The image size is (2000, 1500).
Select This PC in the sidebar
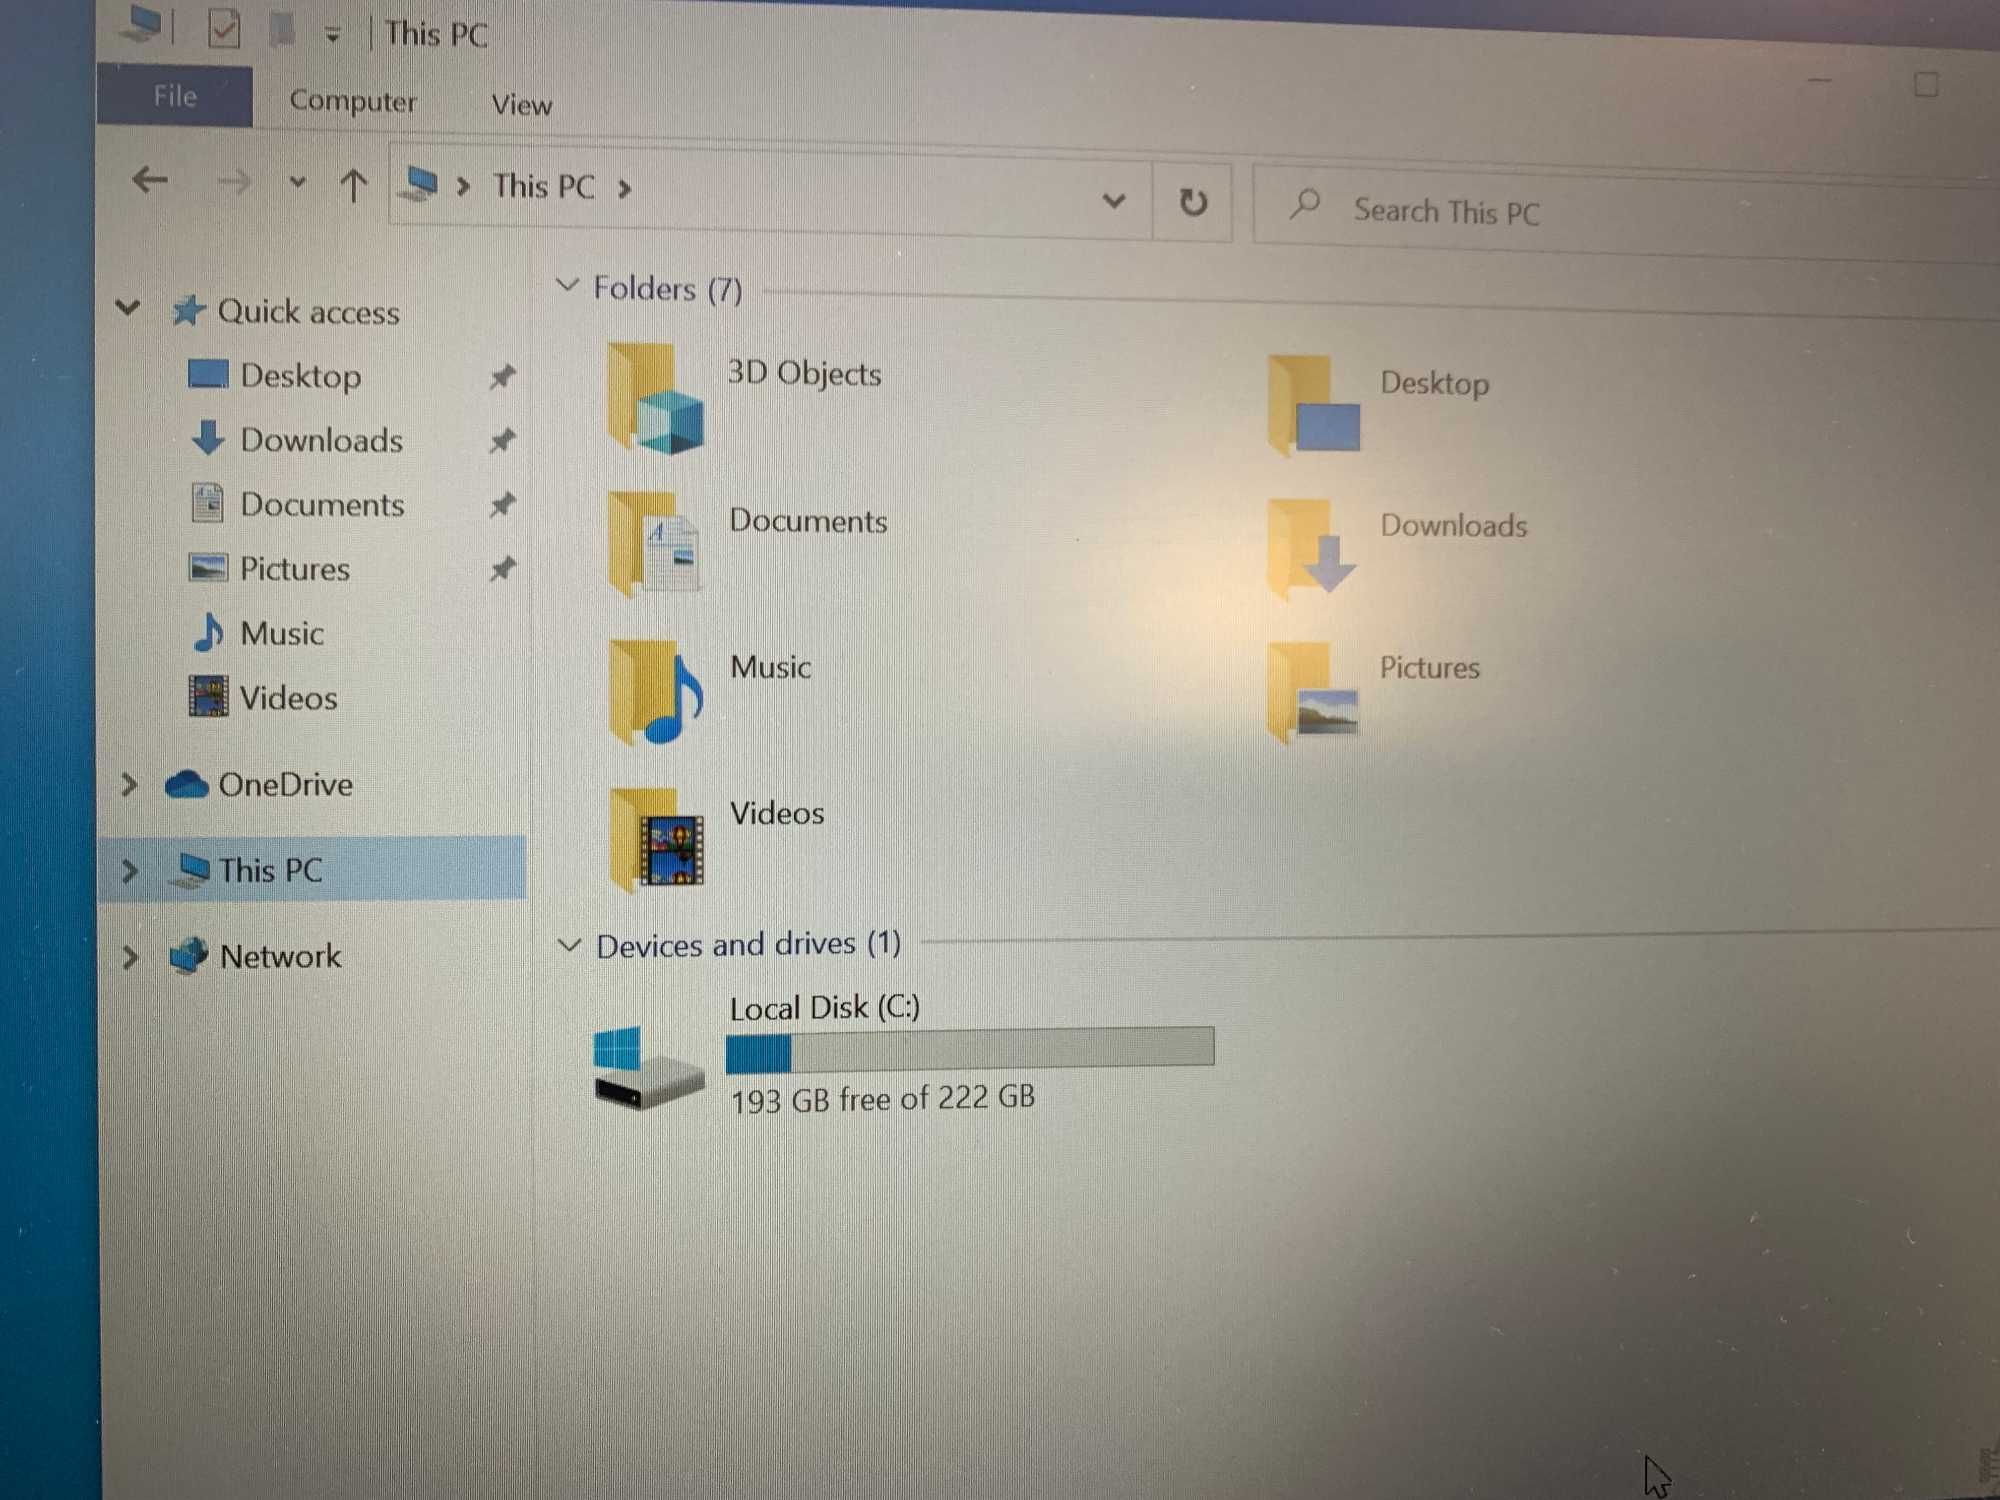click(x=268, y=871)
